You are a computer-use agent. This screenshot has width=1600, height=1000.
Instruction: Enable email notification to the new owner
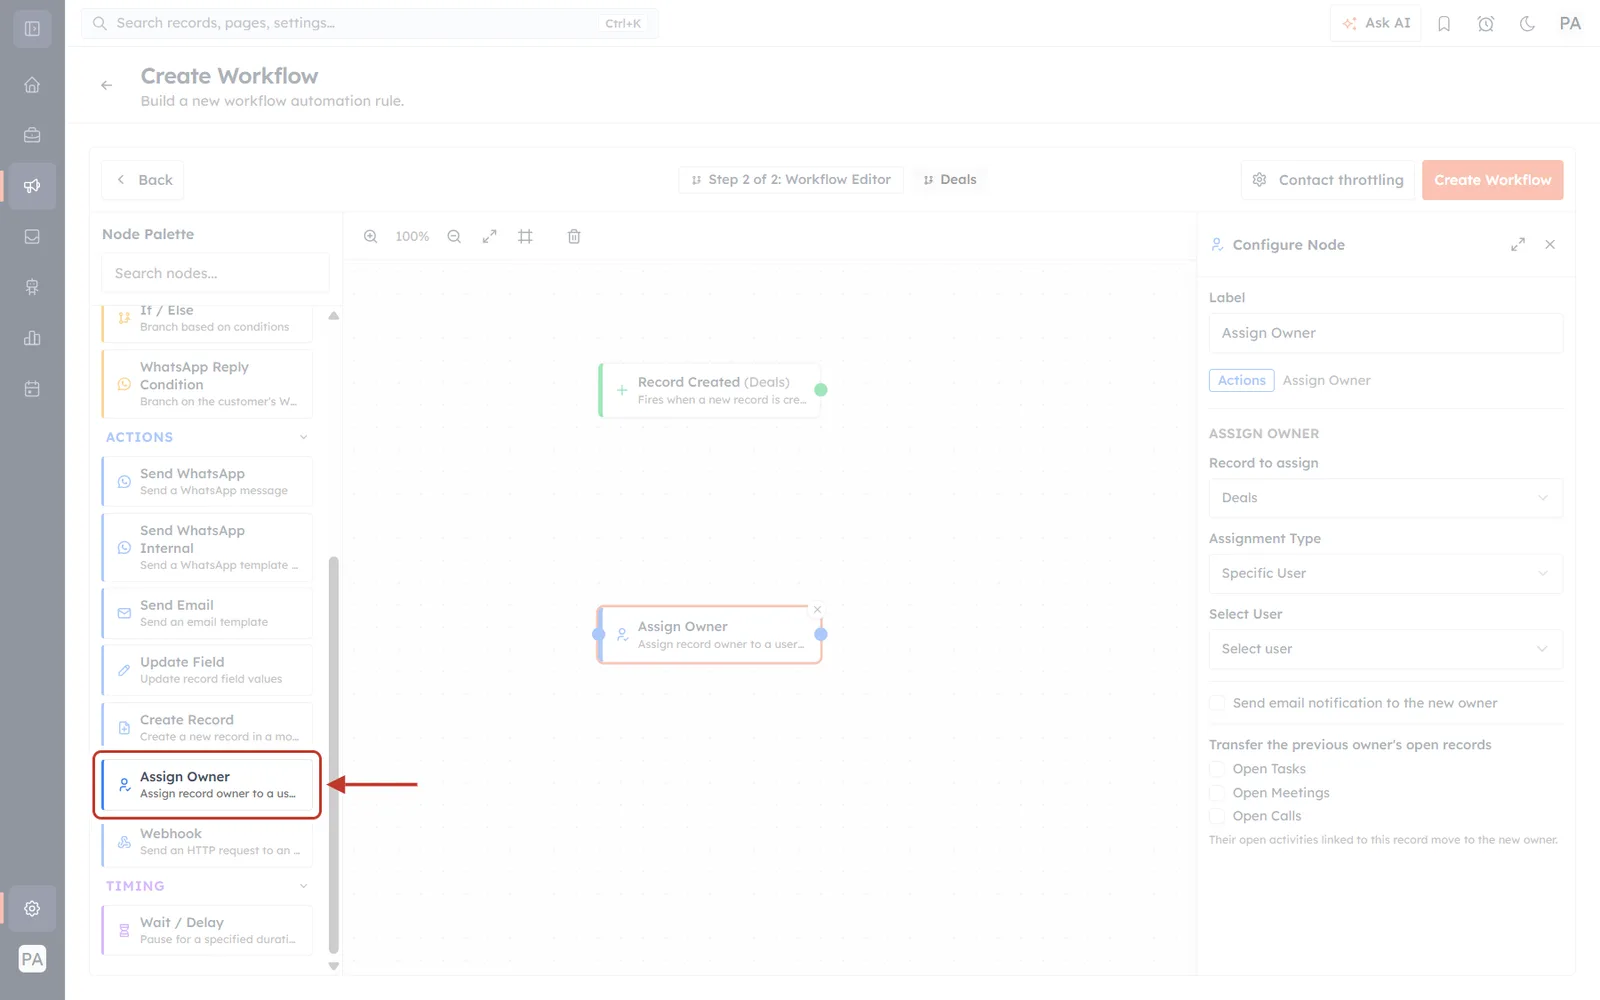(x=1217, y=703)
